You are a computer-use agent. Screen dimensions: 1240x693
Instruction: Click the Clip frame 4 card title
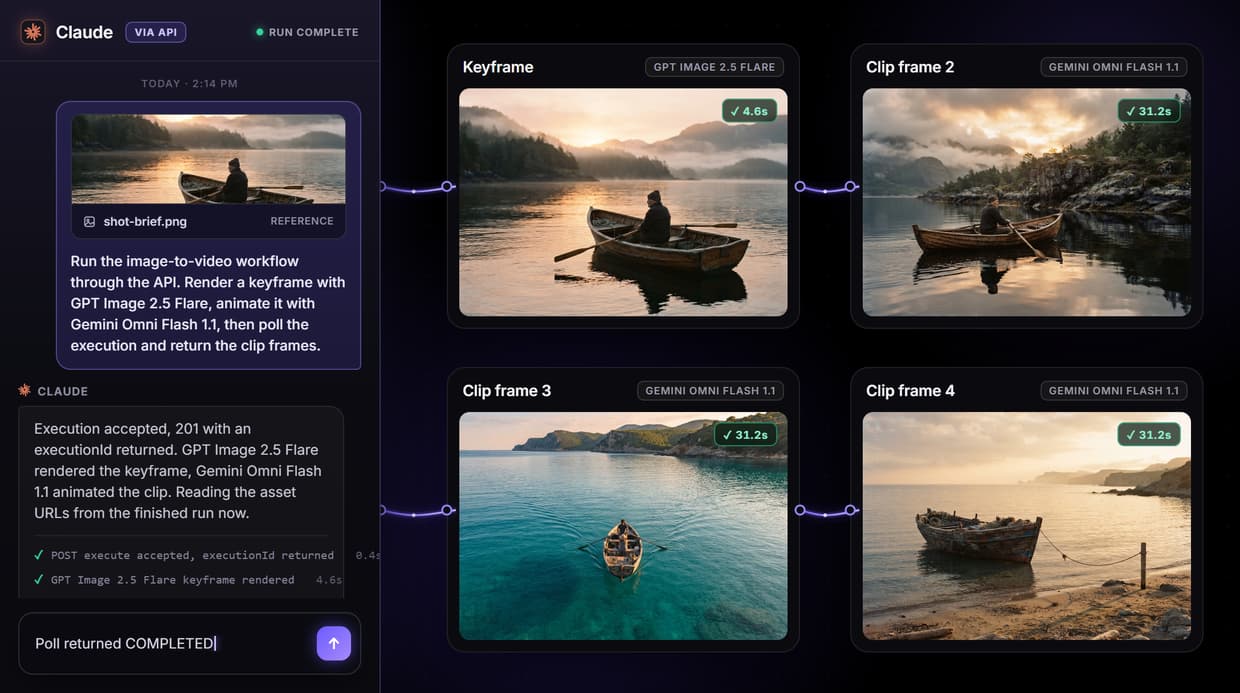[x=910, y=390]
